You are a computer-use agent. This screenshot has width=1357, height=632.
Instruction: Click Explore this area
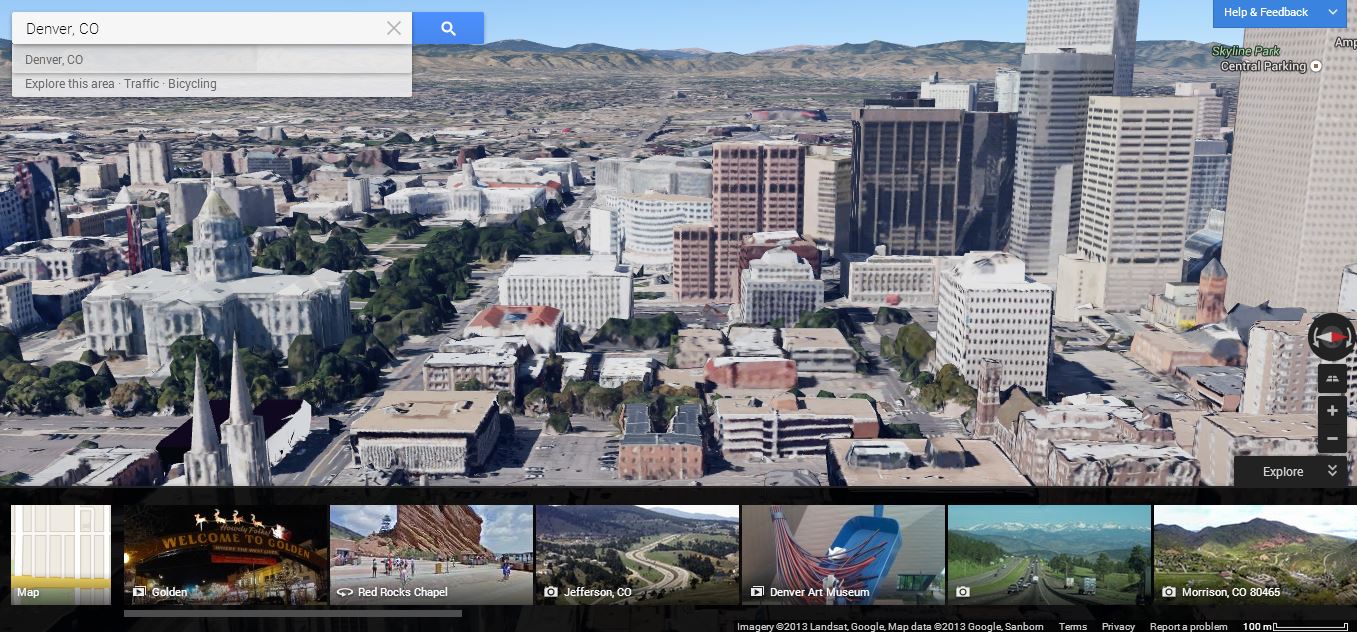click(x=69, y=84)
